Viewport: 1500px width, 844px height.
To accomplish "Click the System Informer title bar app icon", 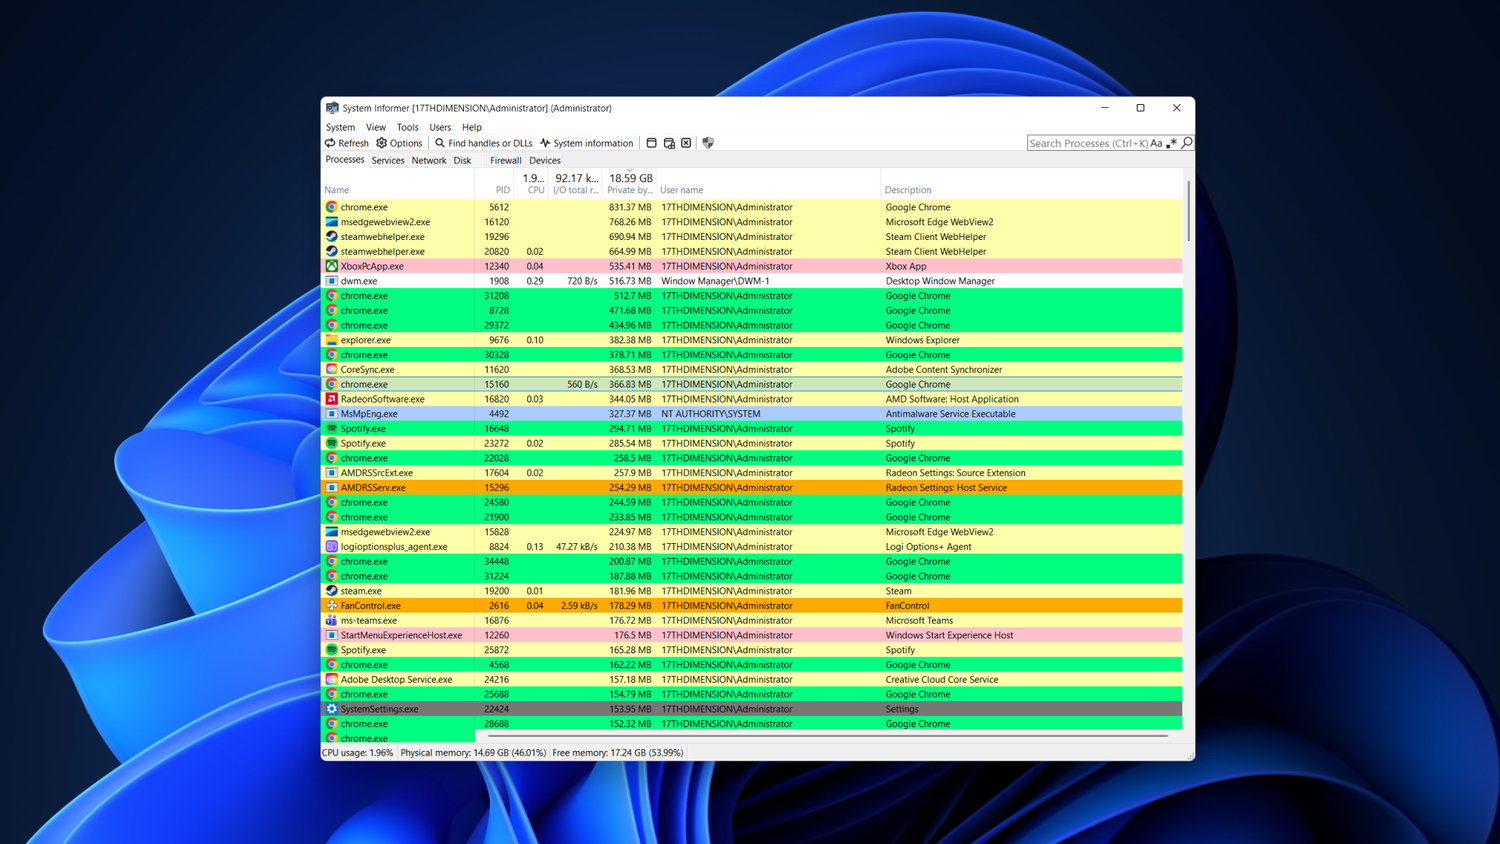I will point(332,108).
